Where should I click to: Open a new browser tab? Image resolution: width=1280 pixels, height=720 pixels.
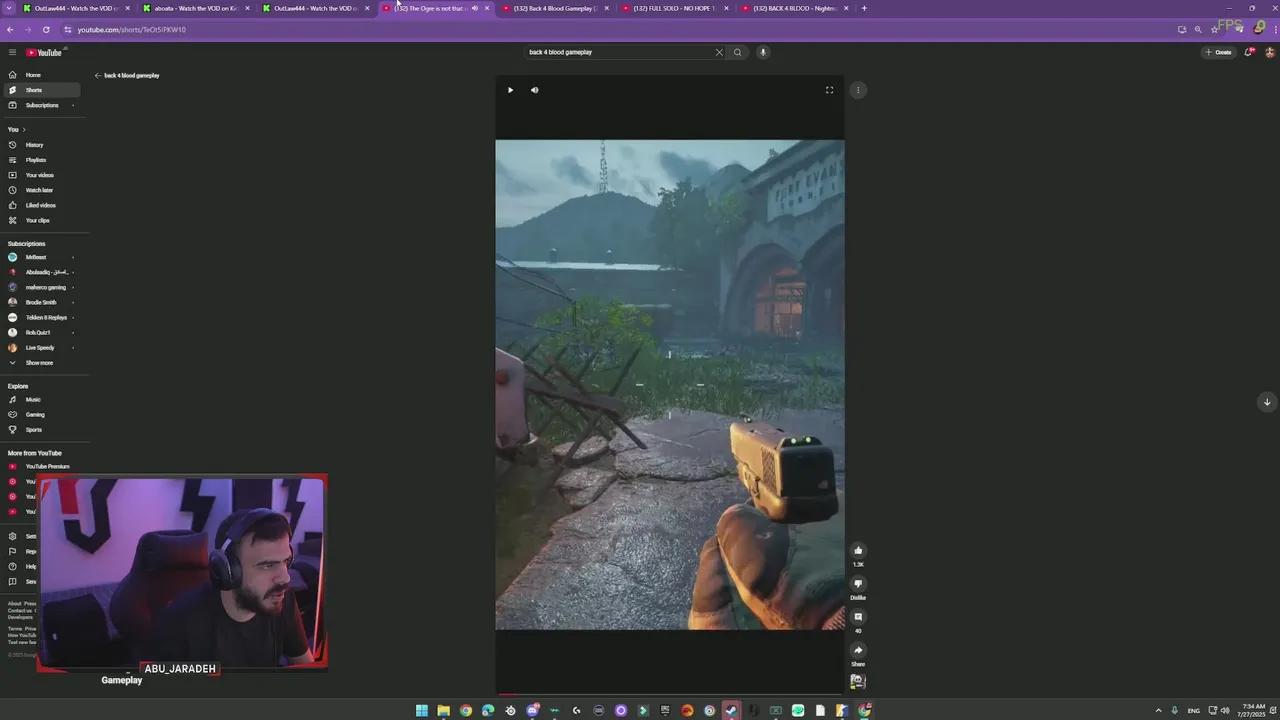coord(864,8)
